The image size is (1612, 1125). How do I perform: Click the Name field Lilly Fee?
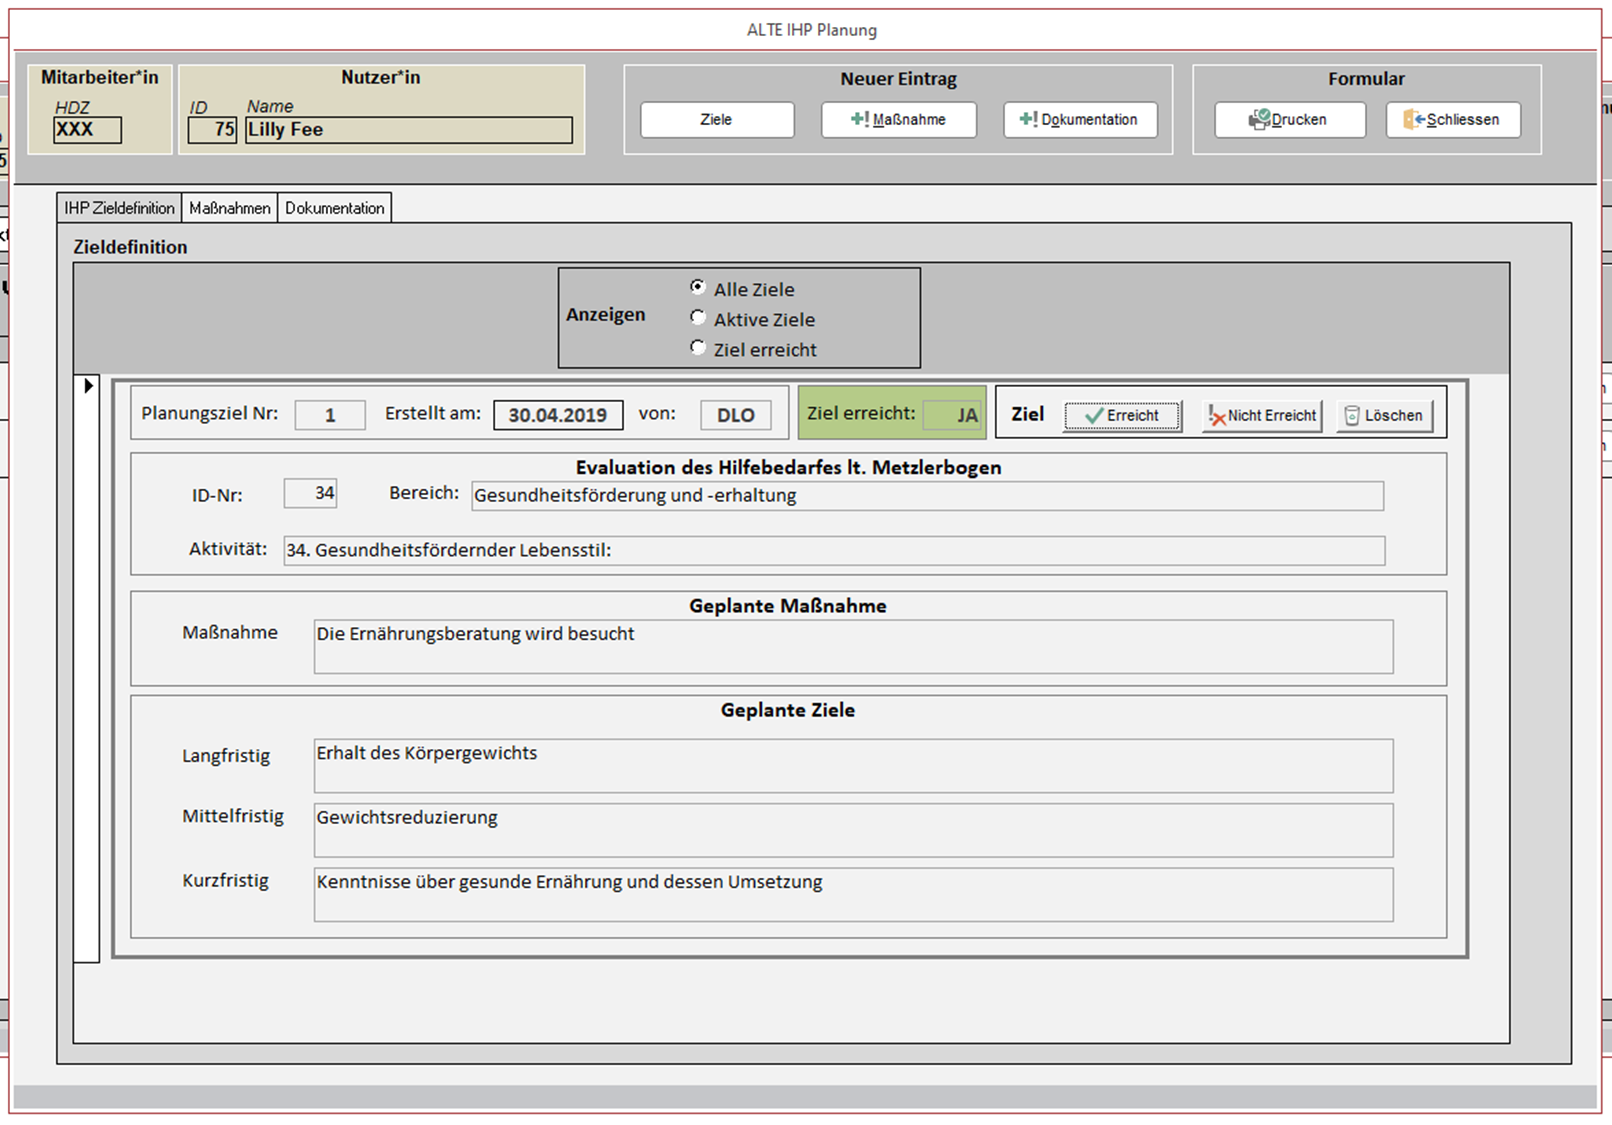point(409,130)
